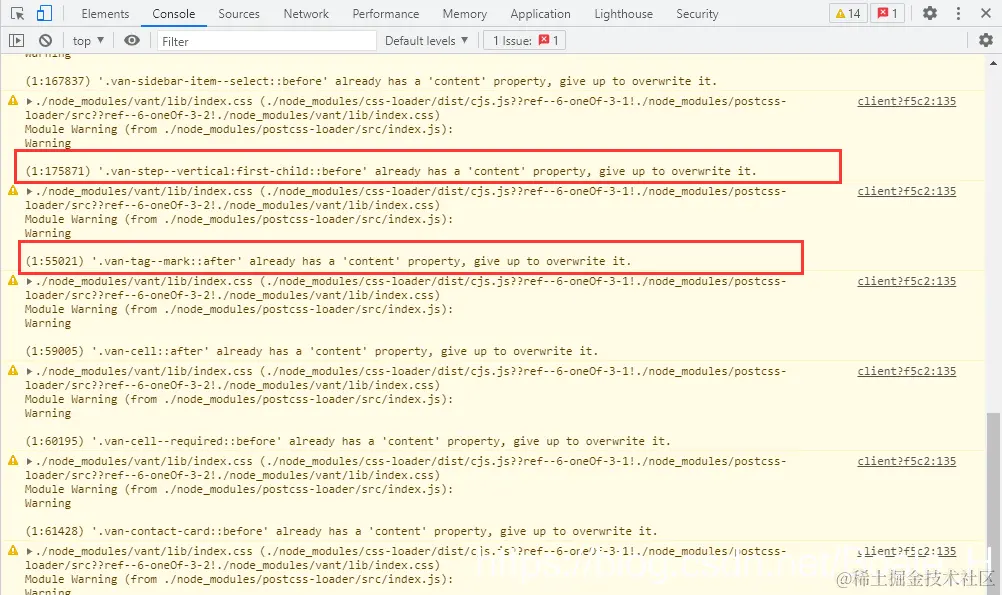The image size is (1002, 595).
Task: Select the '.van-tag--mark::after' message text
Action: (328, 261)
